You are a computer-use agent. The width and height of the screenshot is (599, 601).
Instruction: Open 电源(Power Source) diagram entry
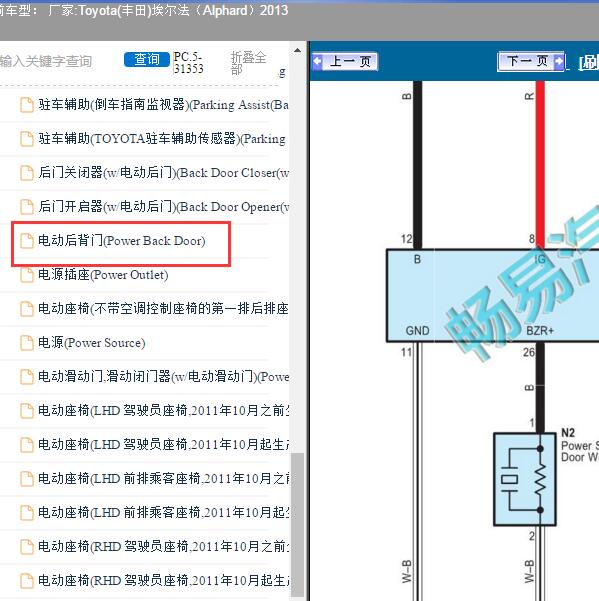(92, 343)
